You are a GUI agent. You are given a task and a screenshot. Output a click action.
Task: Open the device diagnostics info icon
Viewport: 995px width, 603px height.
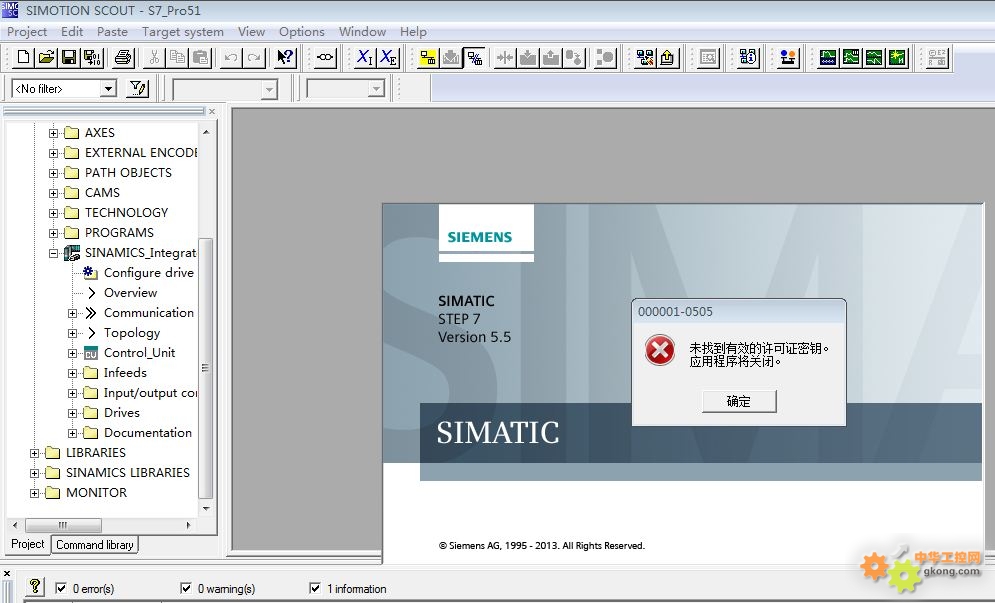[748, 58]
